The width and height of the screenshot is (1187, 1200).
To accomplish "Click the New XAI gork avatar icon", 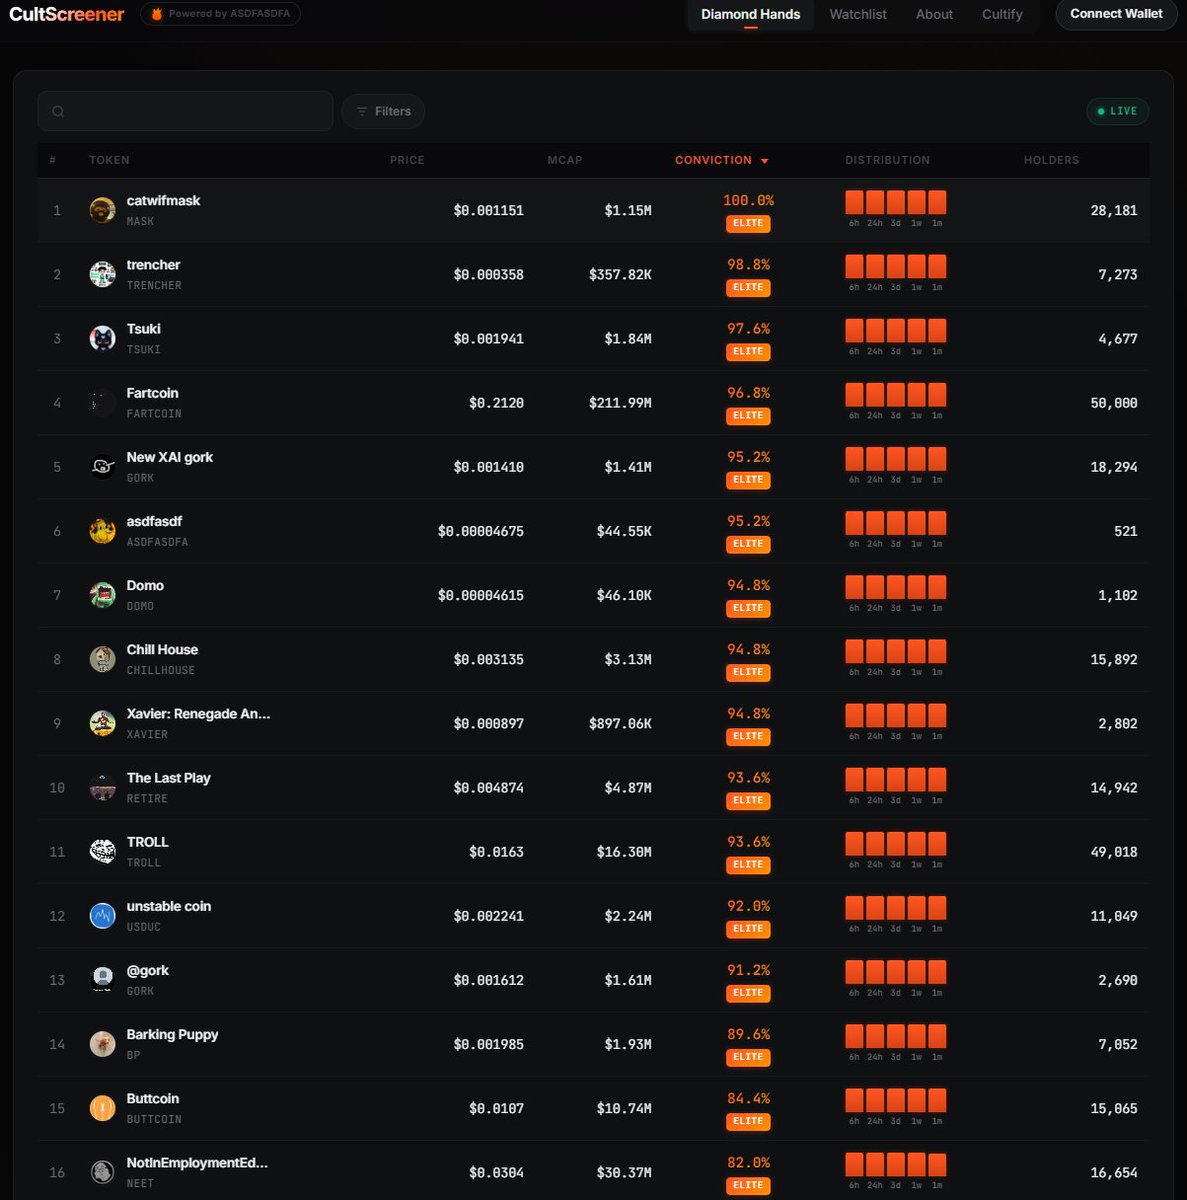I will pos(102,467).
